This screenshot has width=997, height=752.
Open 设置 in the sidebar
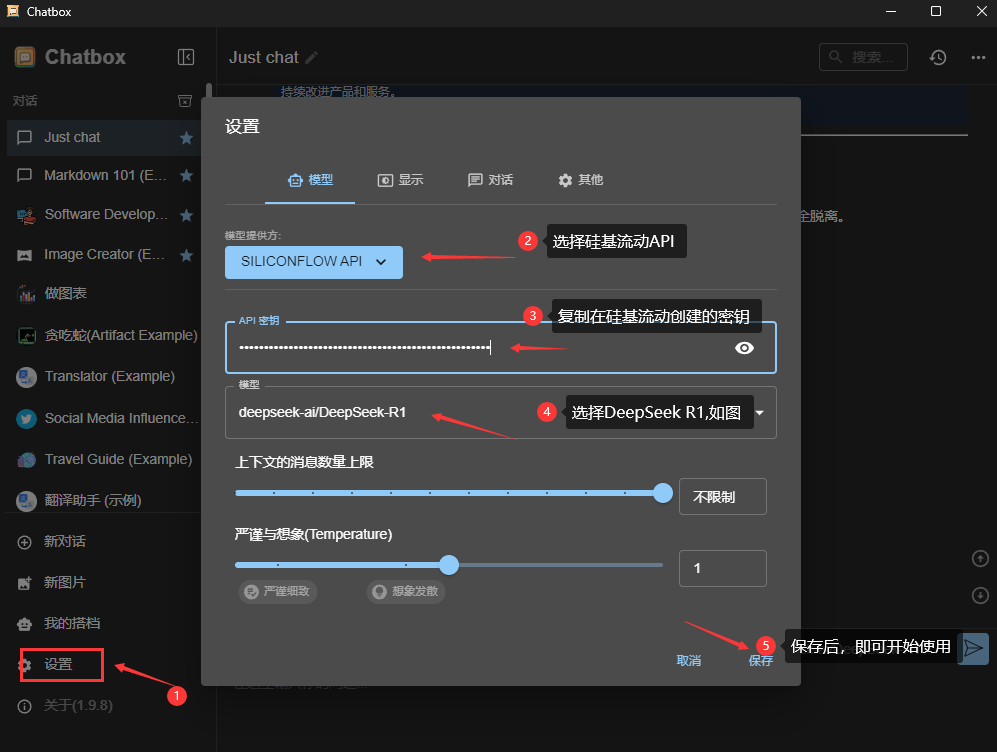pyautogui.click(x=62, y=665)
